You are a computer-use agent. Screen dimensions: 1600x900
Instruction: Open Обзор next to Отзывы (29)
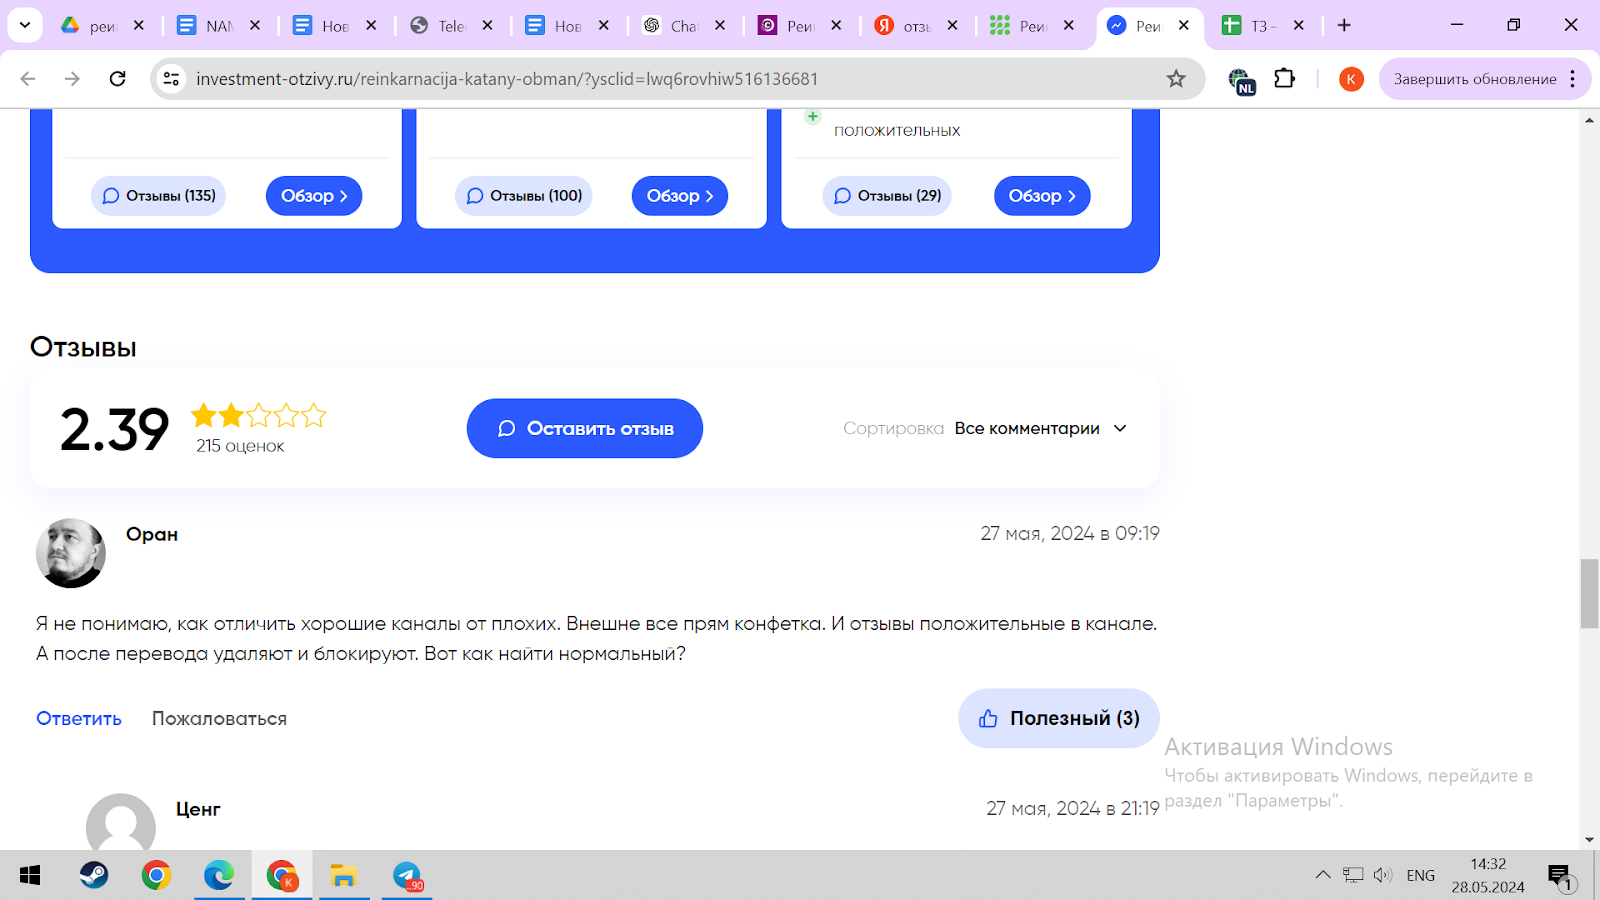tap(1042, 196)
